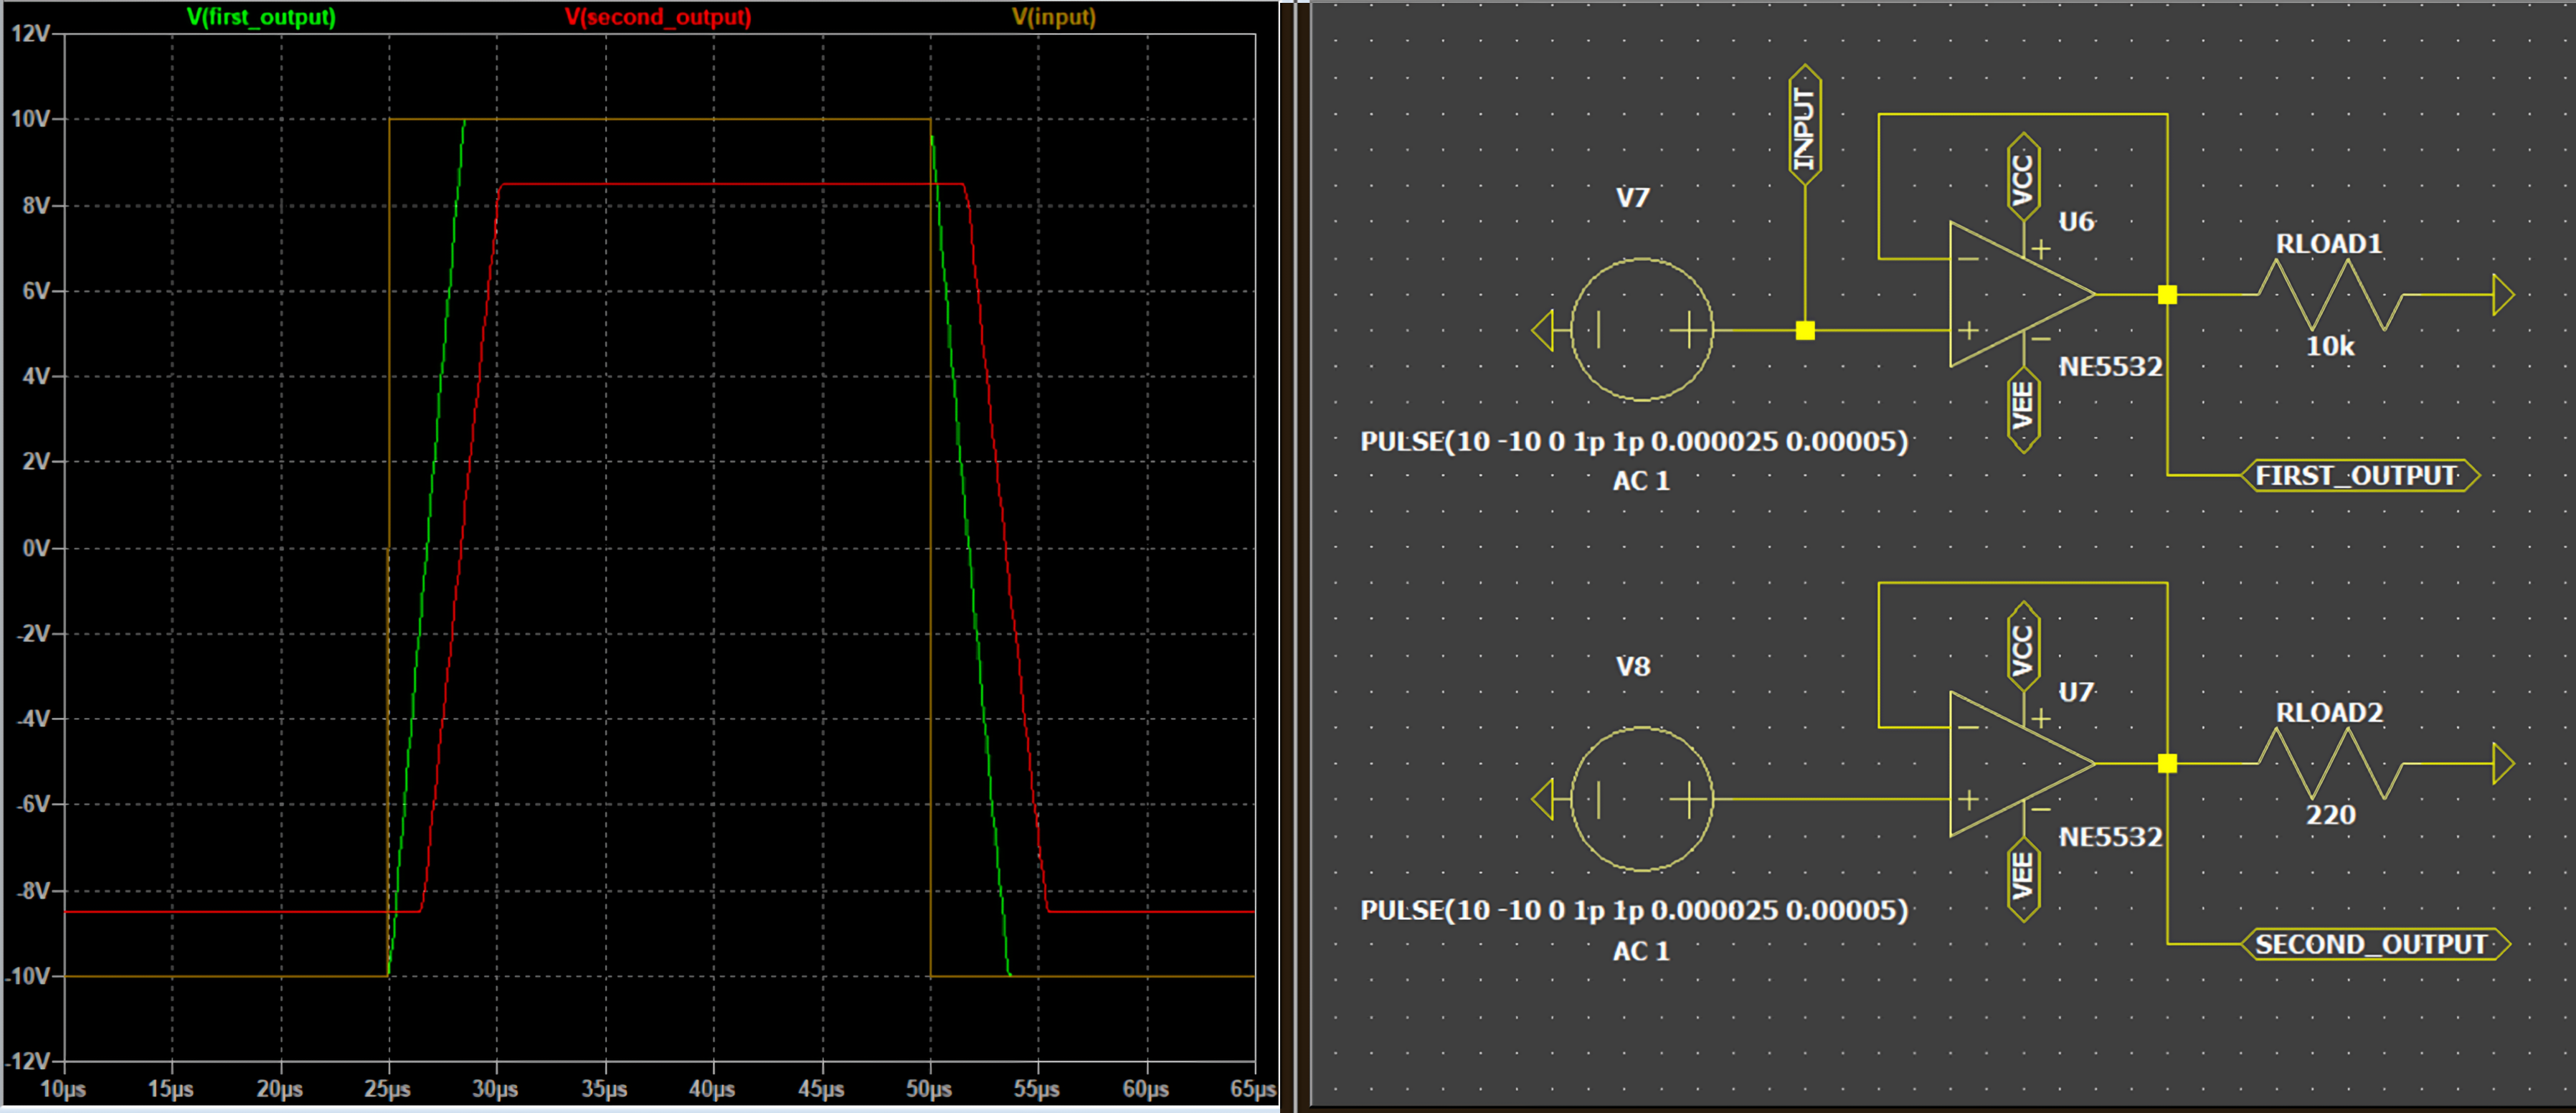Select the V8 voltage source symbol
Image resolution: width=2576 pixels, height=1113 pixels.
1642,799
